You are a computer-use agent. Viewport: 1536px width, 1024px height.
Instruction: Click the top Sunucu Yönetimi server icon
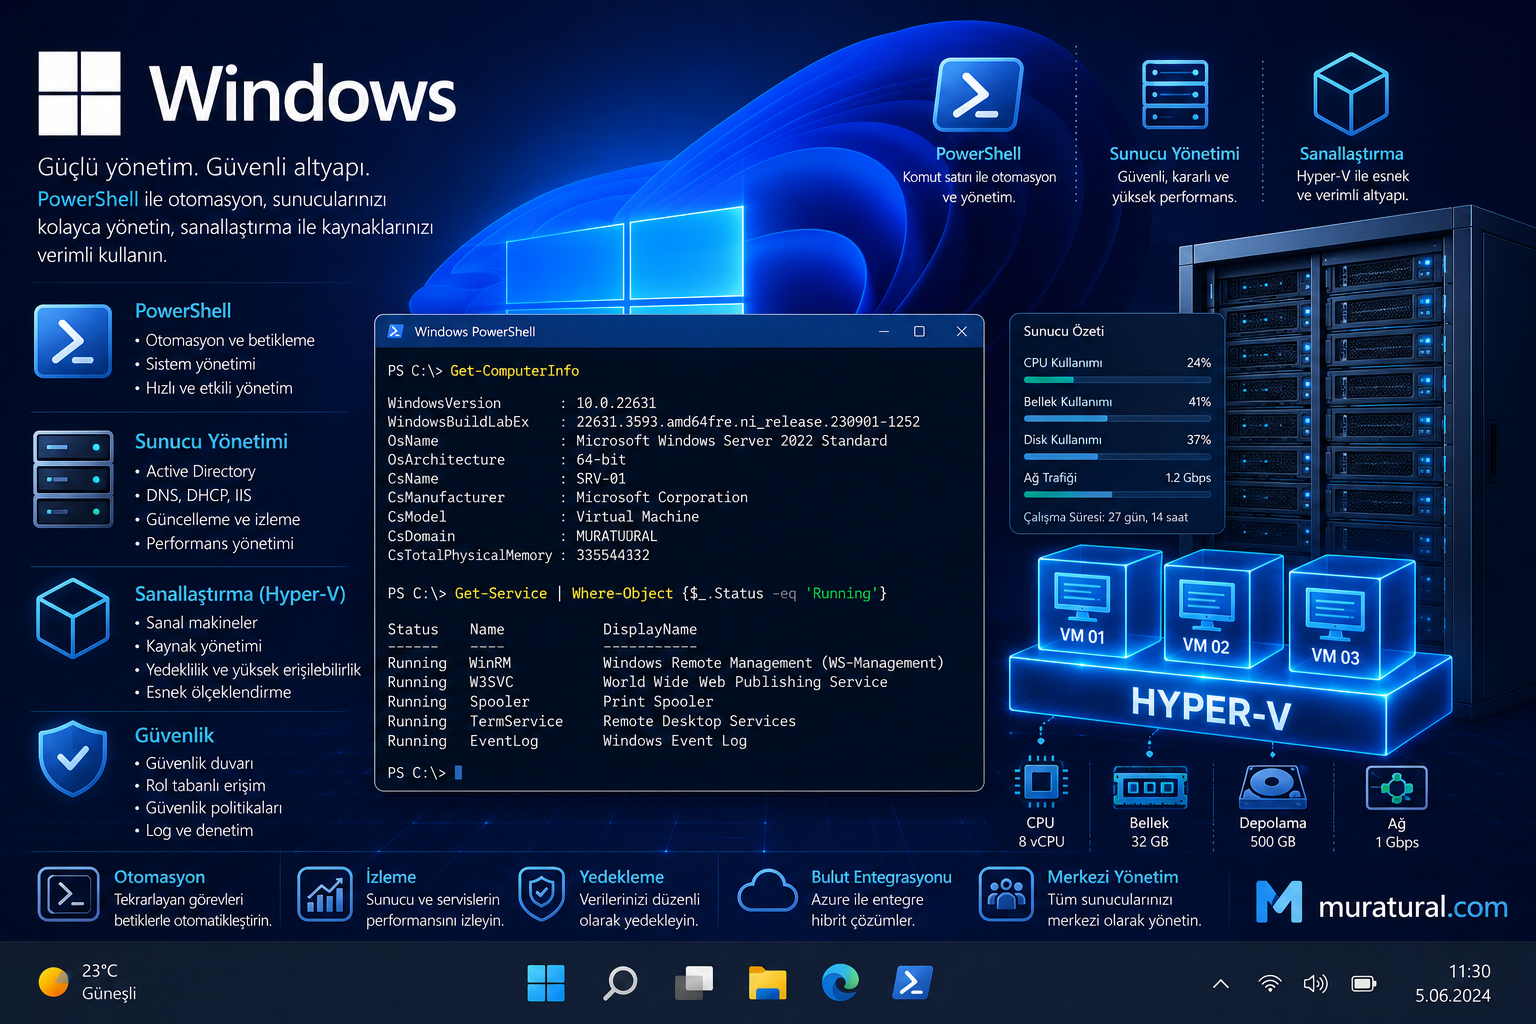click(1175, 94)
